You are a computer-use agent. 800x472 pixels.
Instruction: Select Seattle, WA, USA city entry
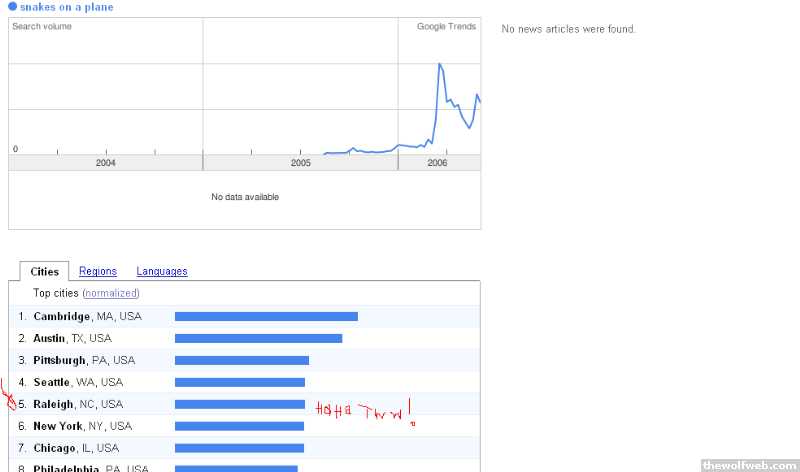point(78,382)
